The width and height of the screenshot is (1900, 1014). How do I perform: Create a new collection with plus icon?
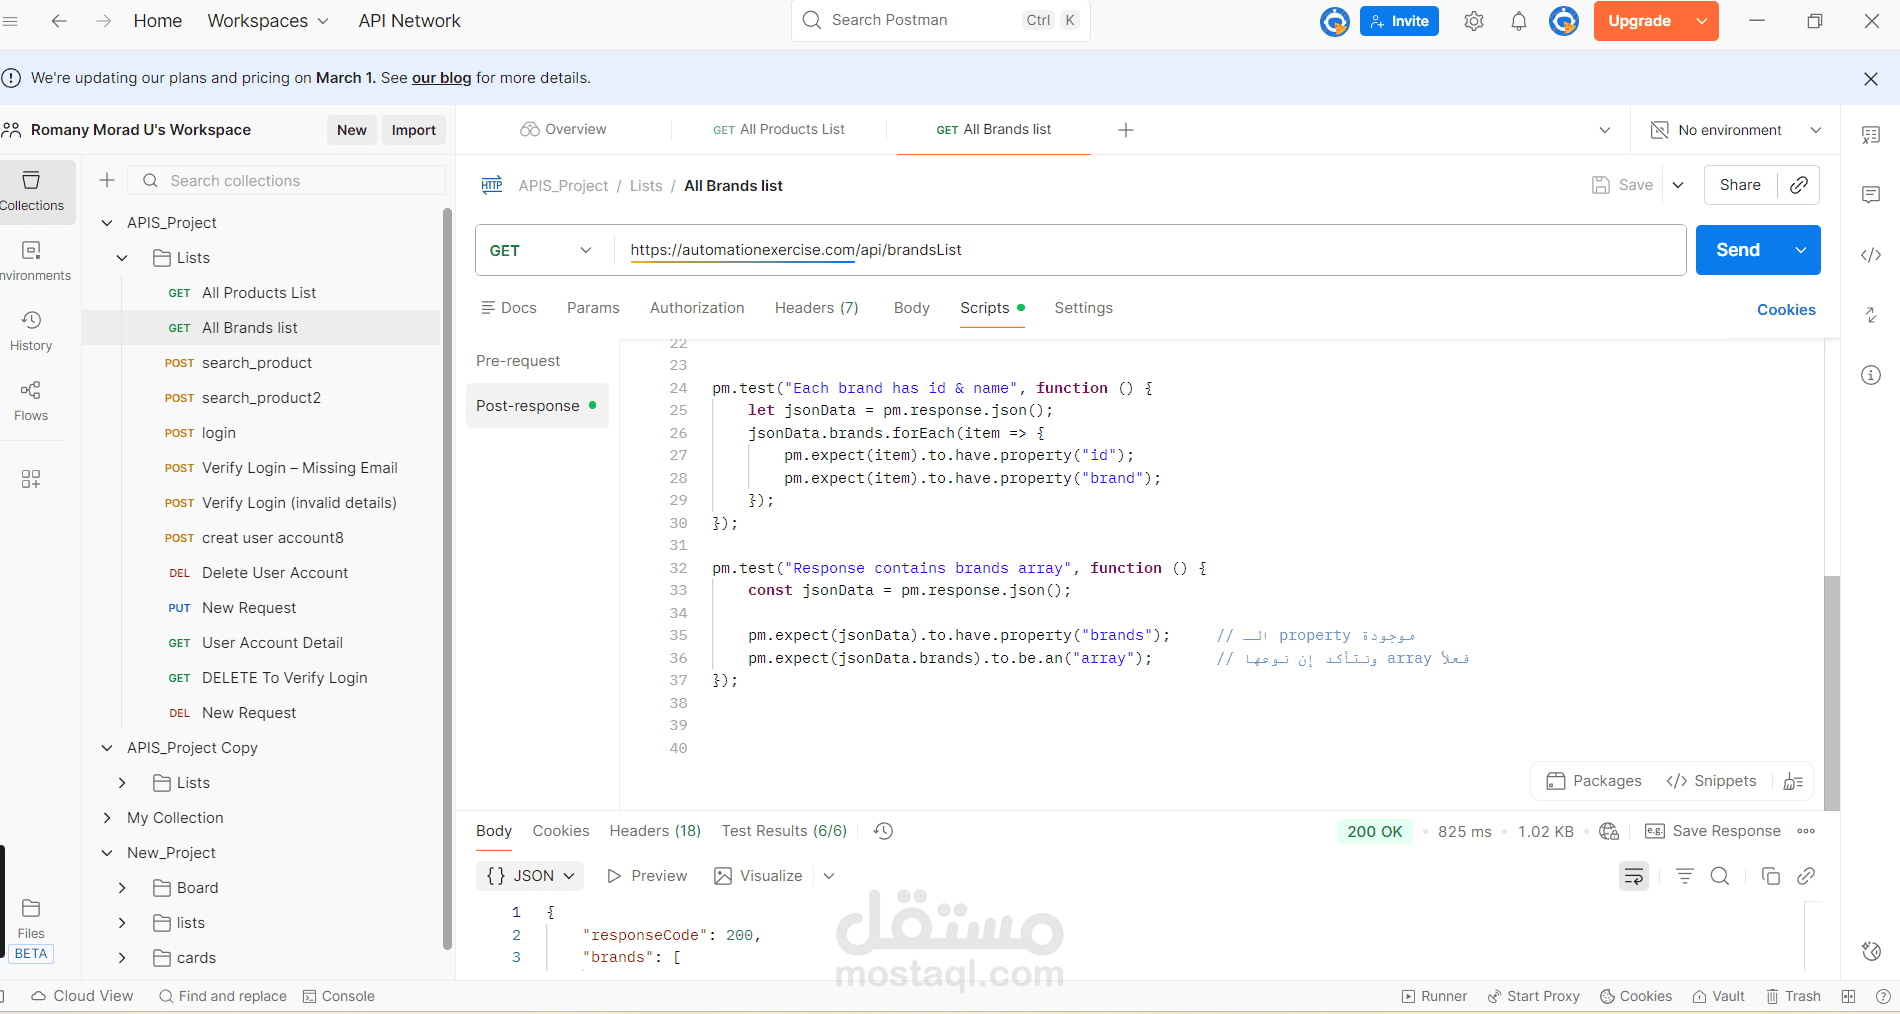tap(107, 180)
